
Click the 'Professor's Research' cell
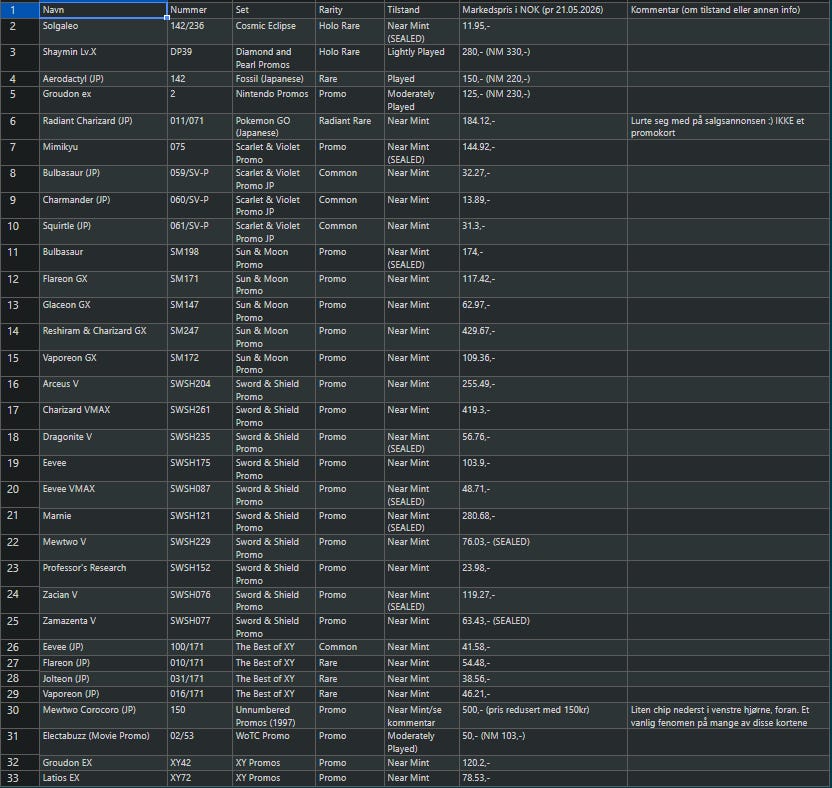click(x=103, y=574)
